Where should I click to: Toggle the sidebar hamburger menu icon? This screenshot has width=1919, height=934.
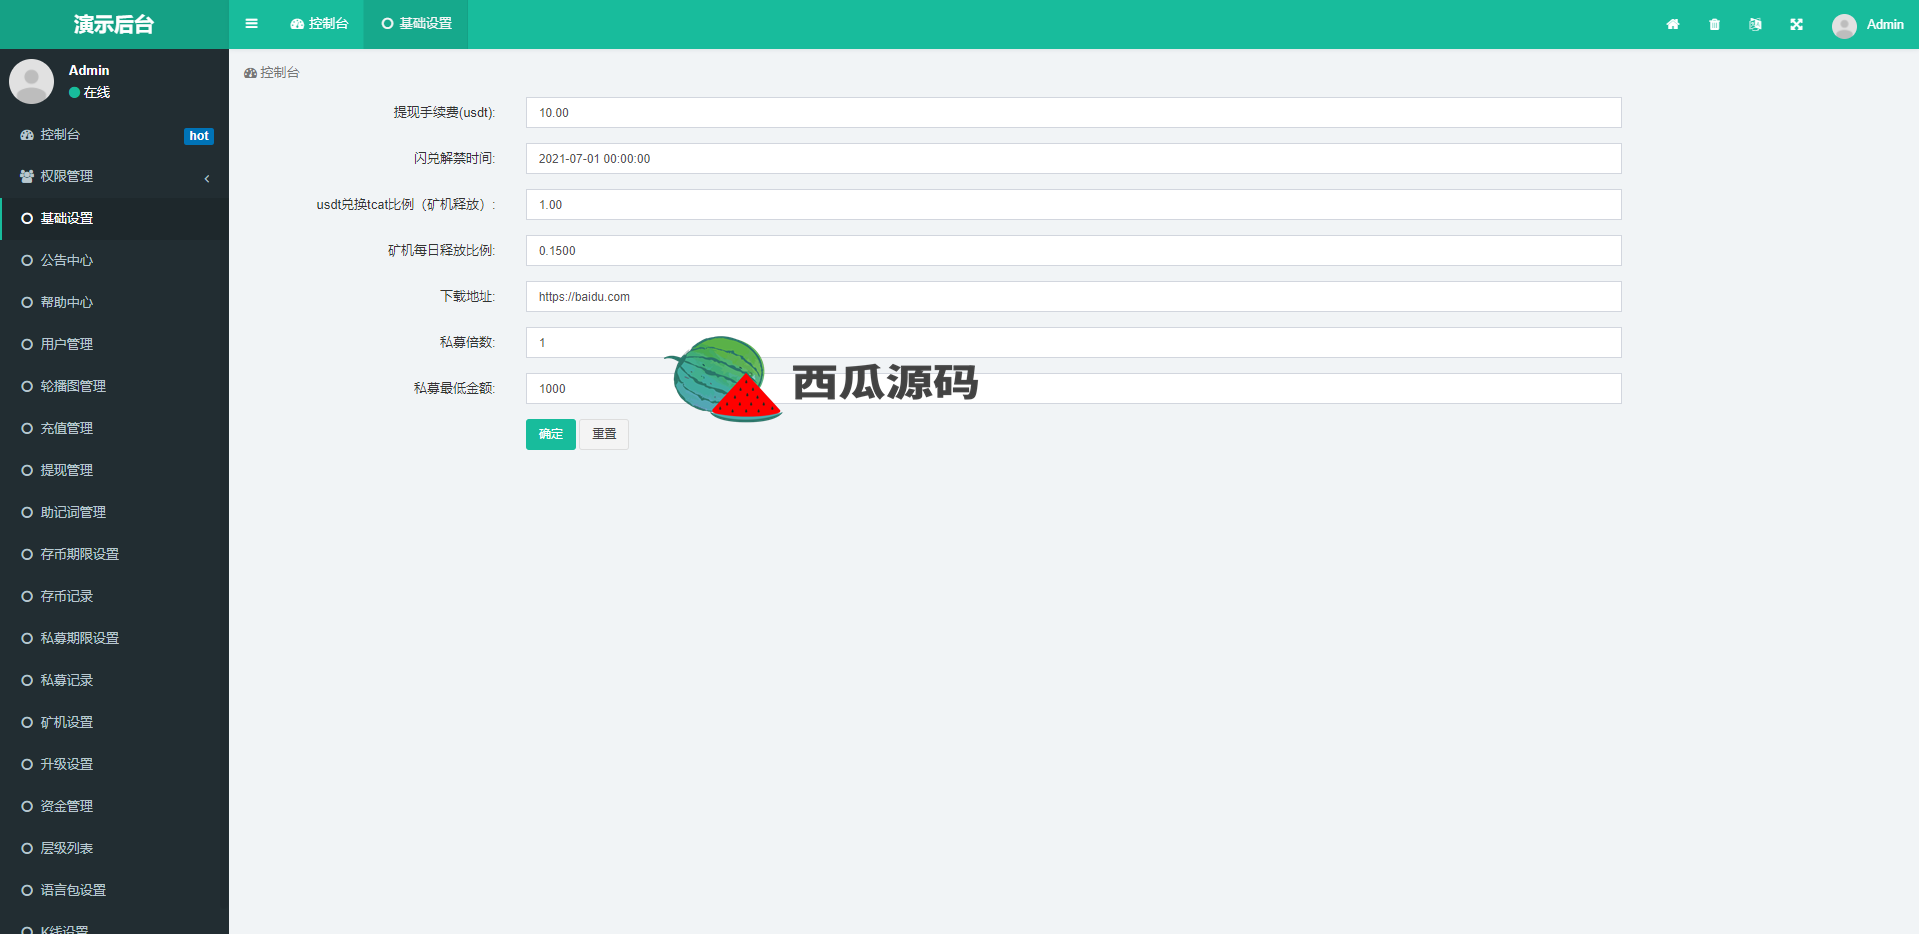(251, 24)
